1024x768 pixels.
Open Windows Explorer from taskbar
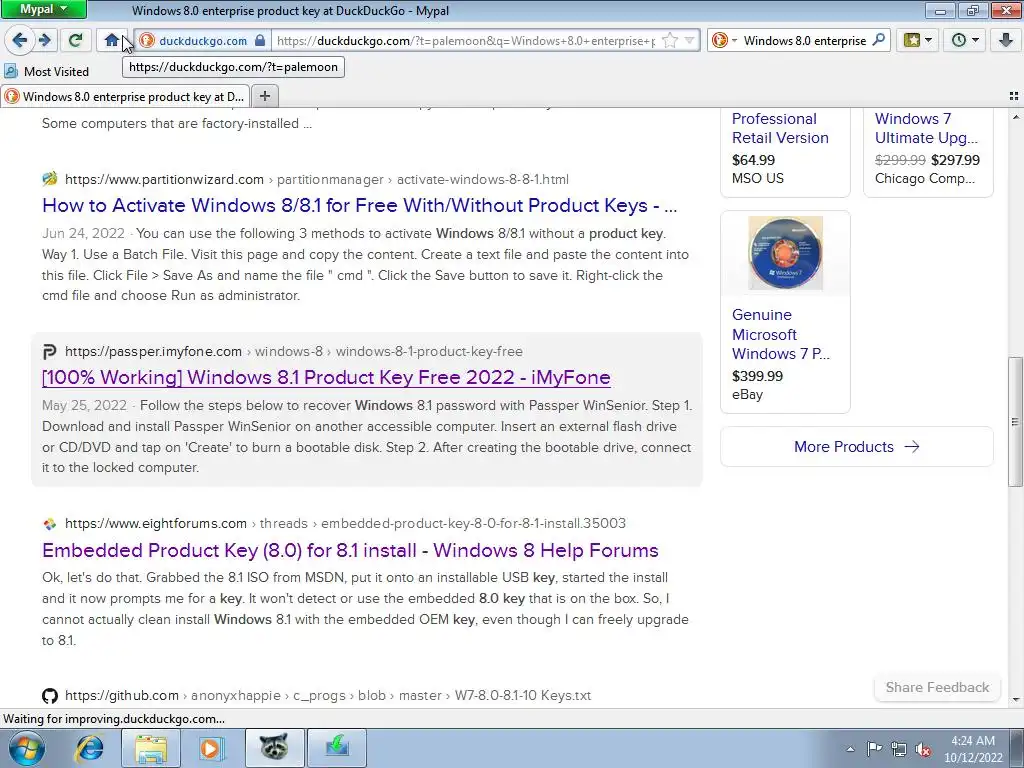(x=151, y=748)
